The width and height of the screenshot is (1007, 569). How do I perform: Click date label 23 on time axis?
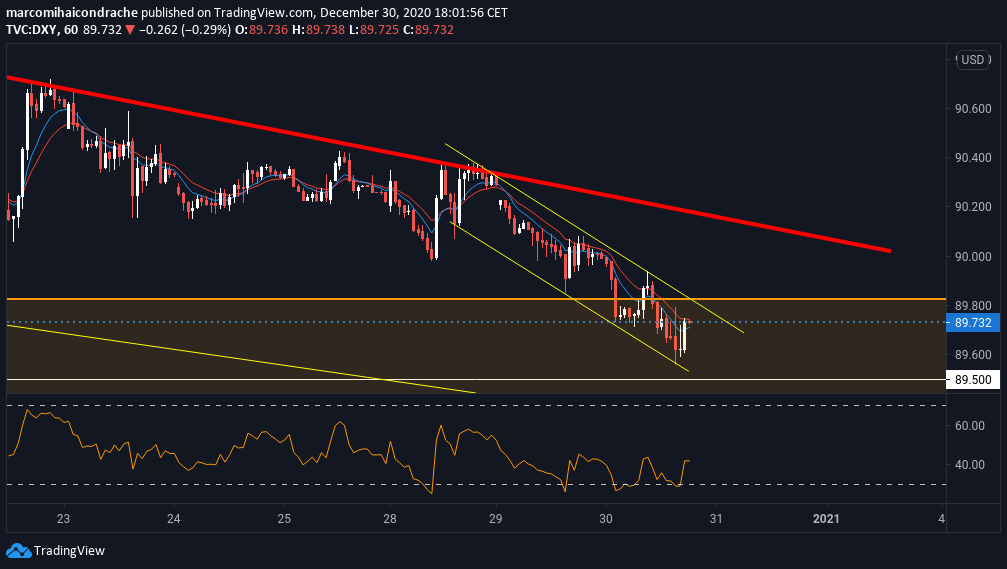(63, 518)
